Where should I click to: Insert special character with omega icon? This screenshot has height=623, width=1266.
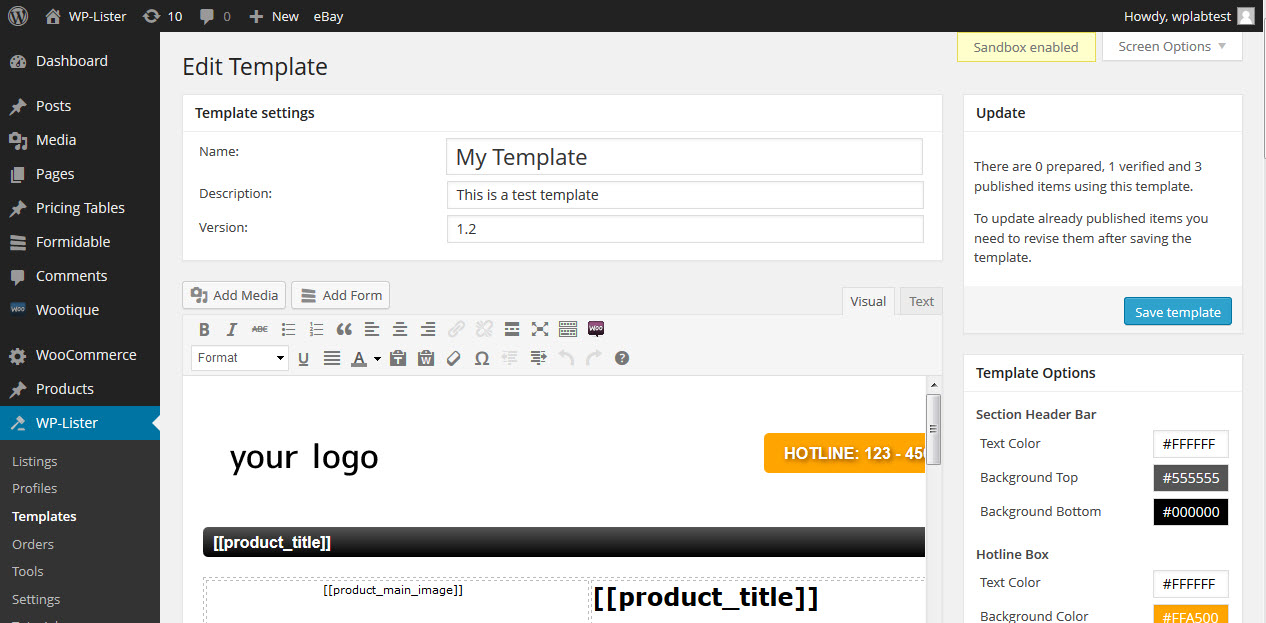pos(482,358)
